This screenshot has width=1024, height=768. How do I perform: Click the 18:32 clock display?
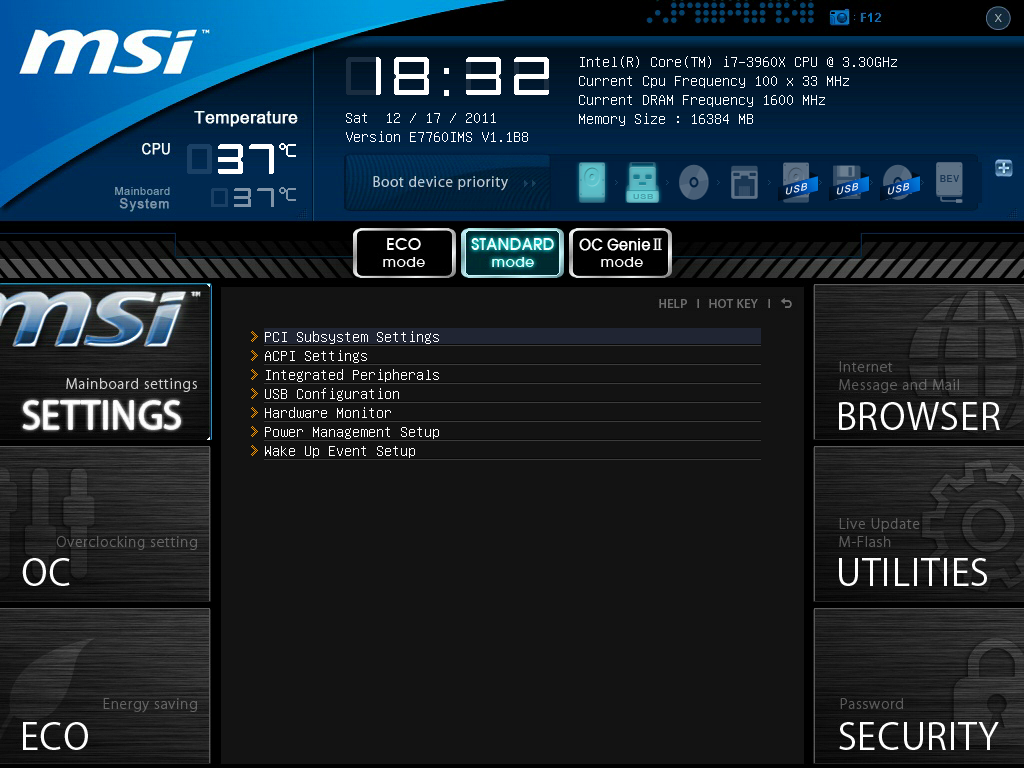point(449,76)
